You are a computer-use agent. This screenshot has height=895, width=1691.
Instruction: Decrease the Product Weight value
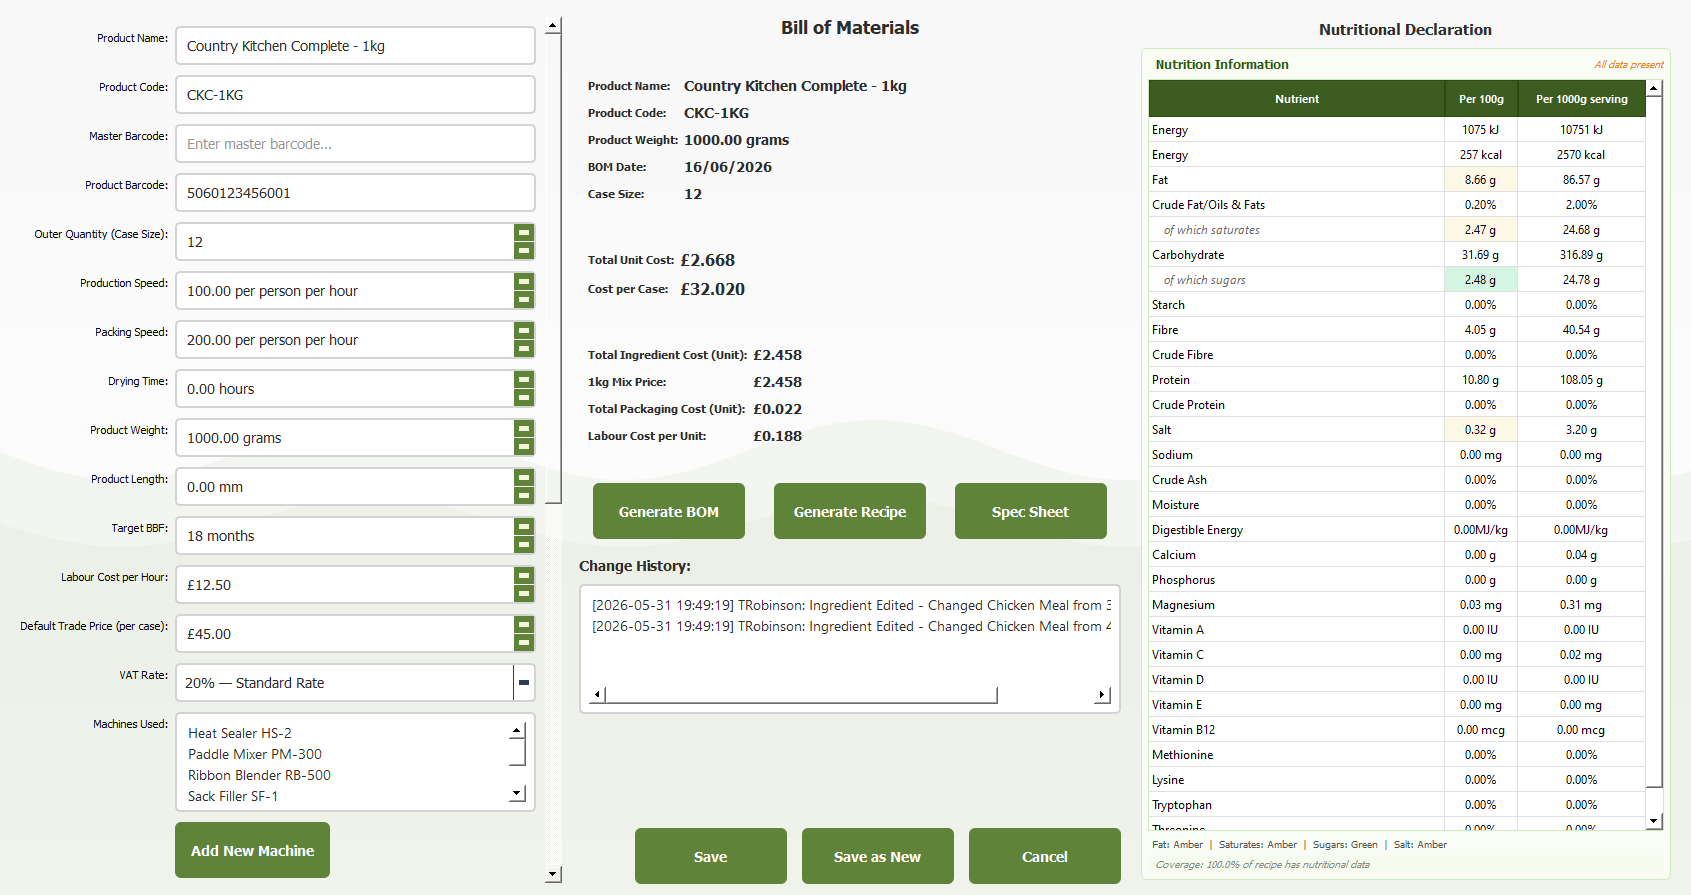tap(524, 446)
